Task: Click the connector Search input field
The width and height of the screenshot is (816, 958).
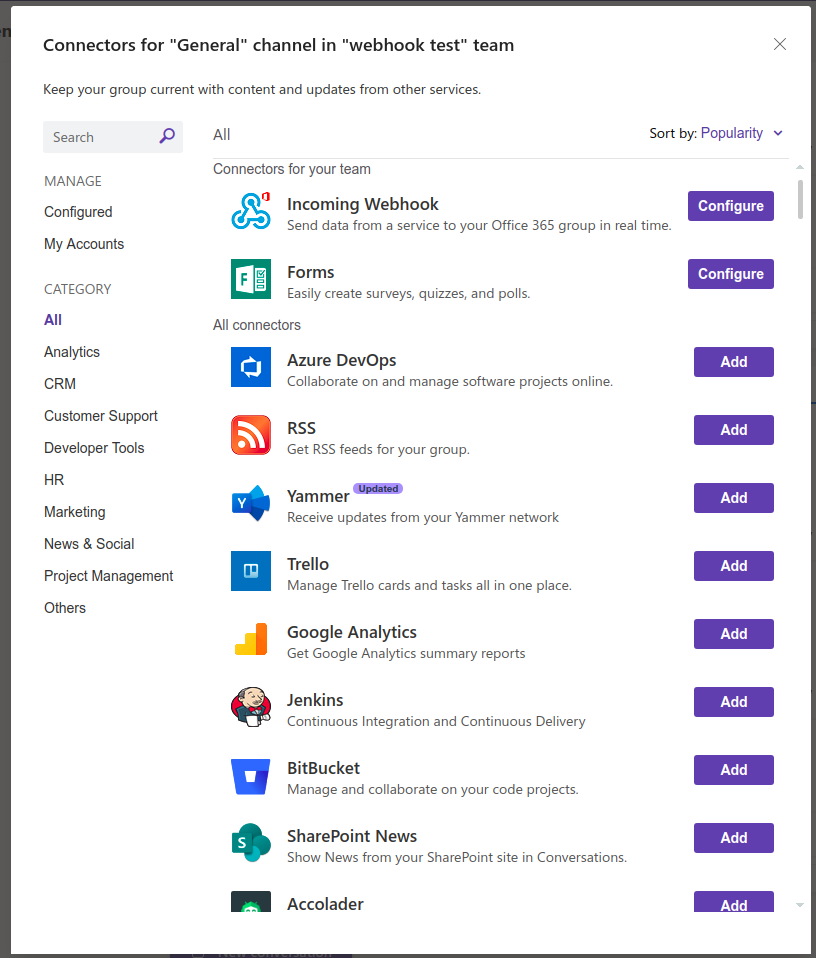Action: click(x=100, y=137)
